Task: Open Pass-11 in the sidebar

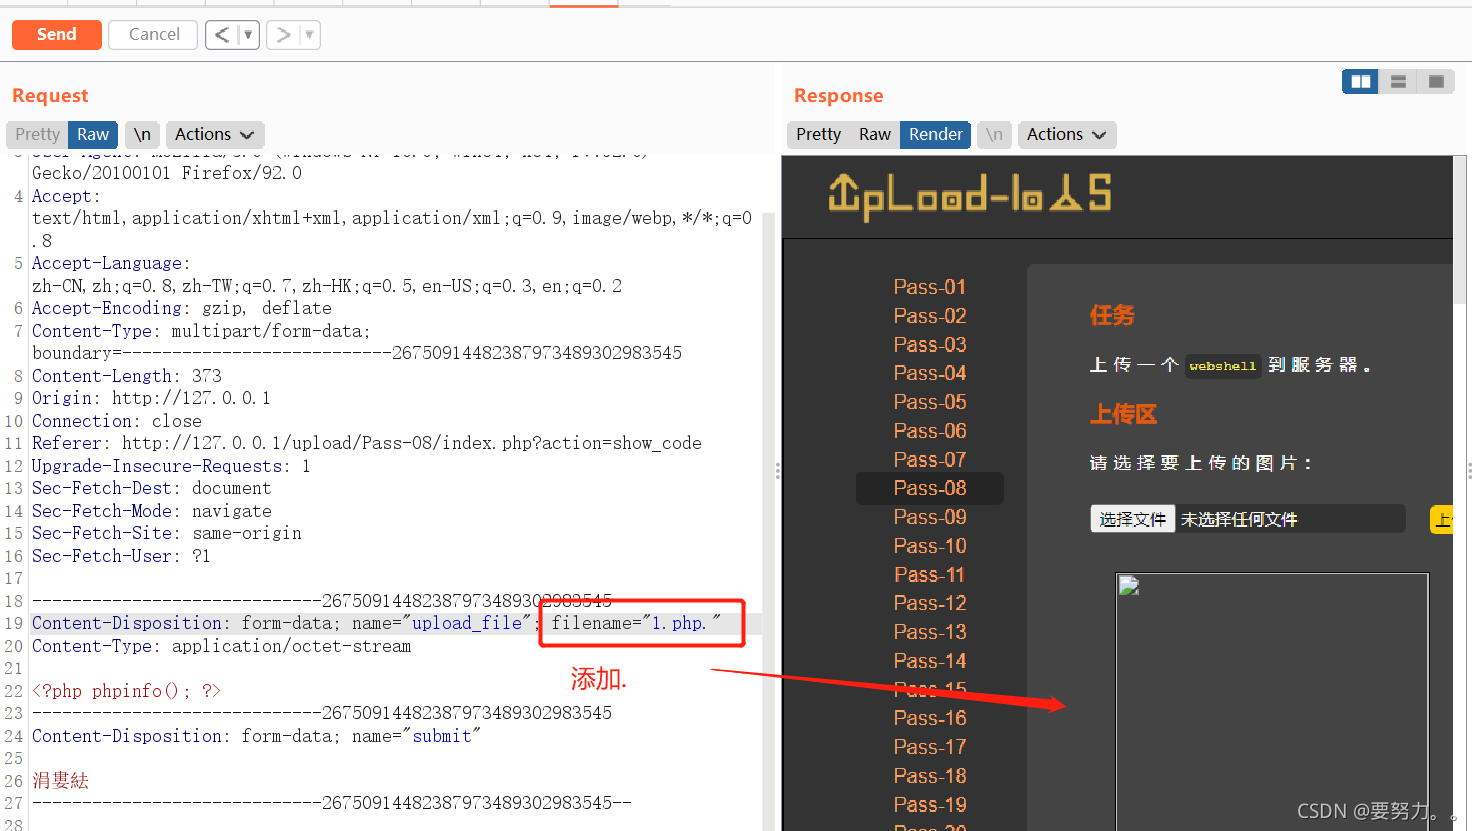Action: pos(930,575)
